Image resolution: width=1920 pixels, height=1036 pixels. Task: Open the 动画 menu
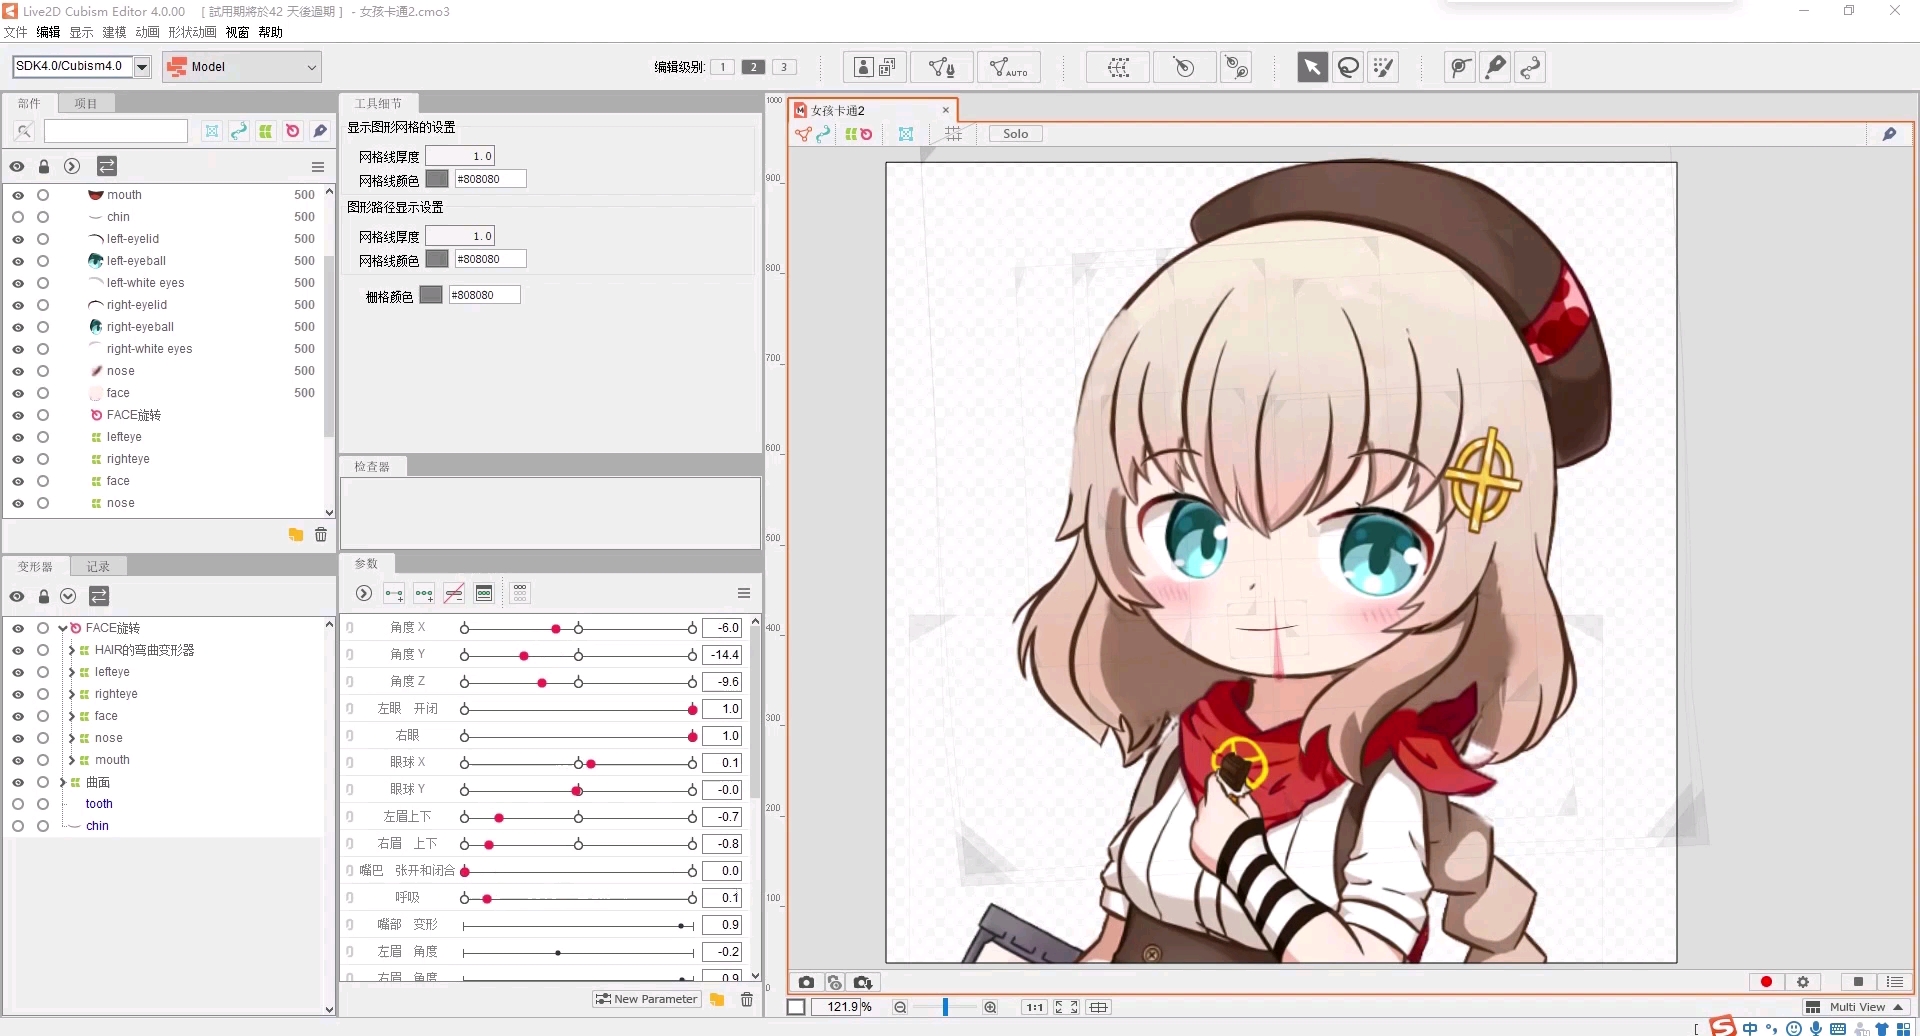click(x=147, y=31)
